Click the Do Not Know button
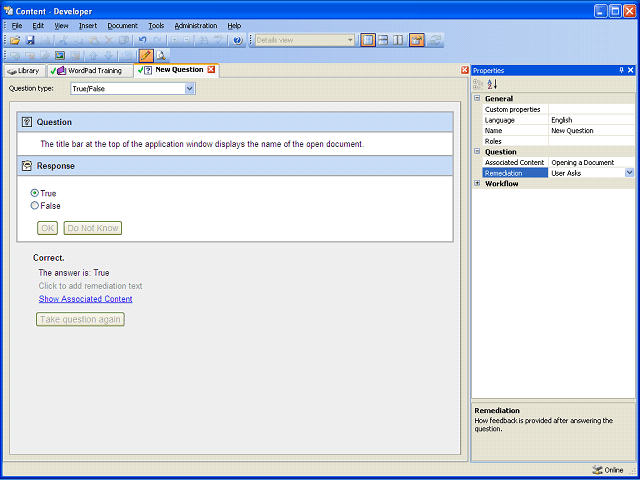This screenshot has height=480, width=640. (93, 228)
